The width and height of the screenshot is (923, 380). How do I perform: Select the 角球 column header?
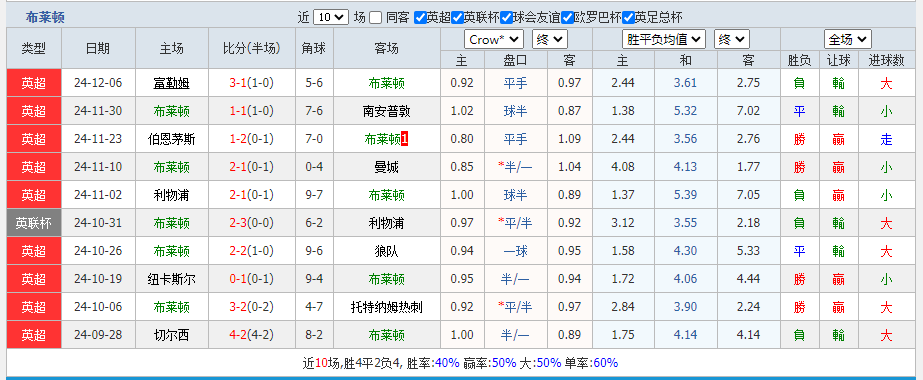click(314, 48)
